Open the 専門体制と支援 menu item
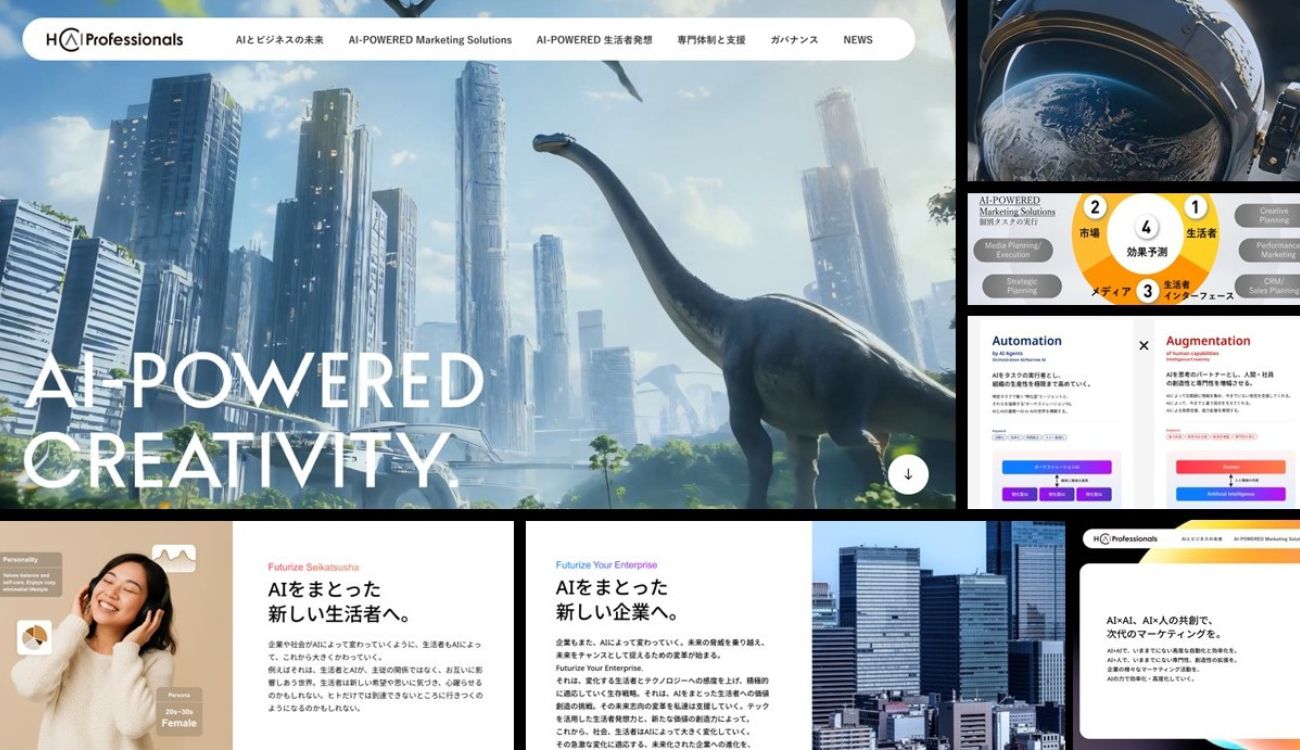 click(x=711, y=40)
